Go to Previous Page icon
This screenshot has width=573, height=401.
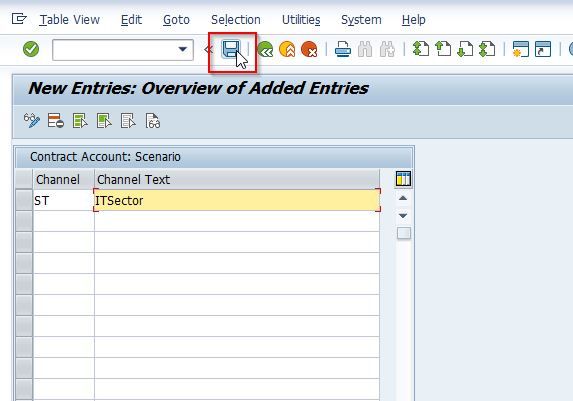click(x=443, y=49)
